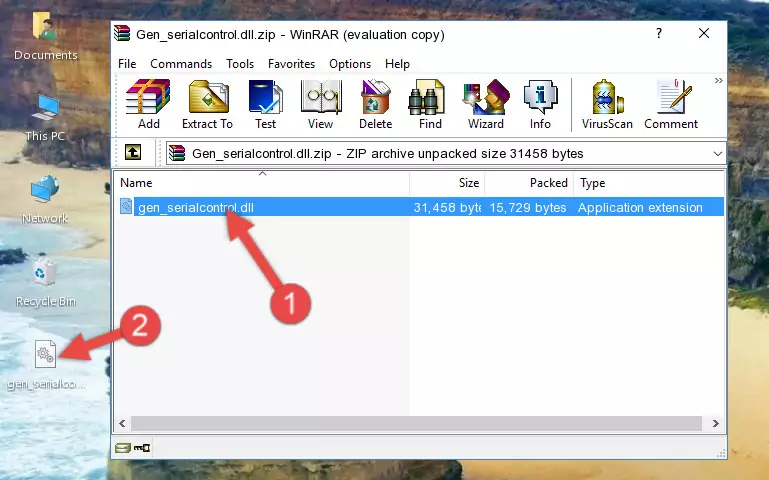Screen dimensions: 769x480
Task: Click the horizontal scrollbar right arrow
Action: (716, 423)
